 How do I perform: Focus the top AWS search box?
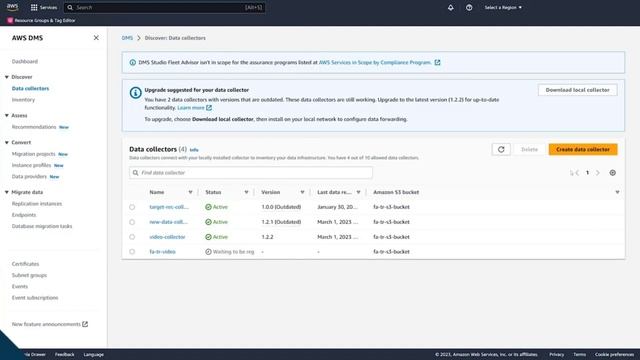coord(164,7)
